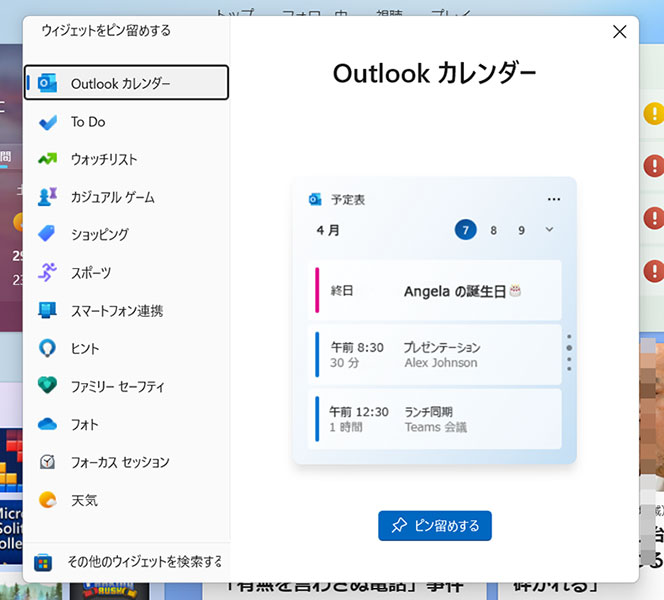
Task: Click the ヒント lightbulb icon
Action: 47,348
